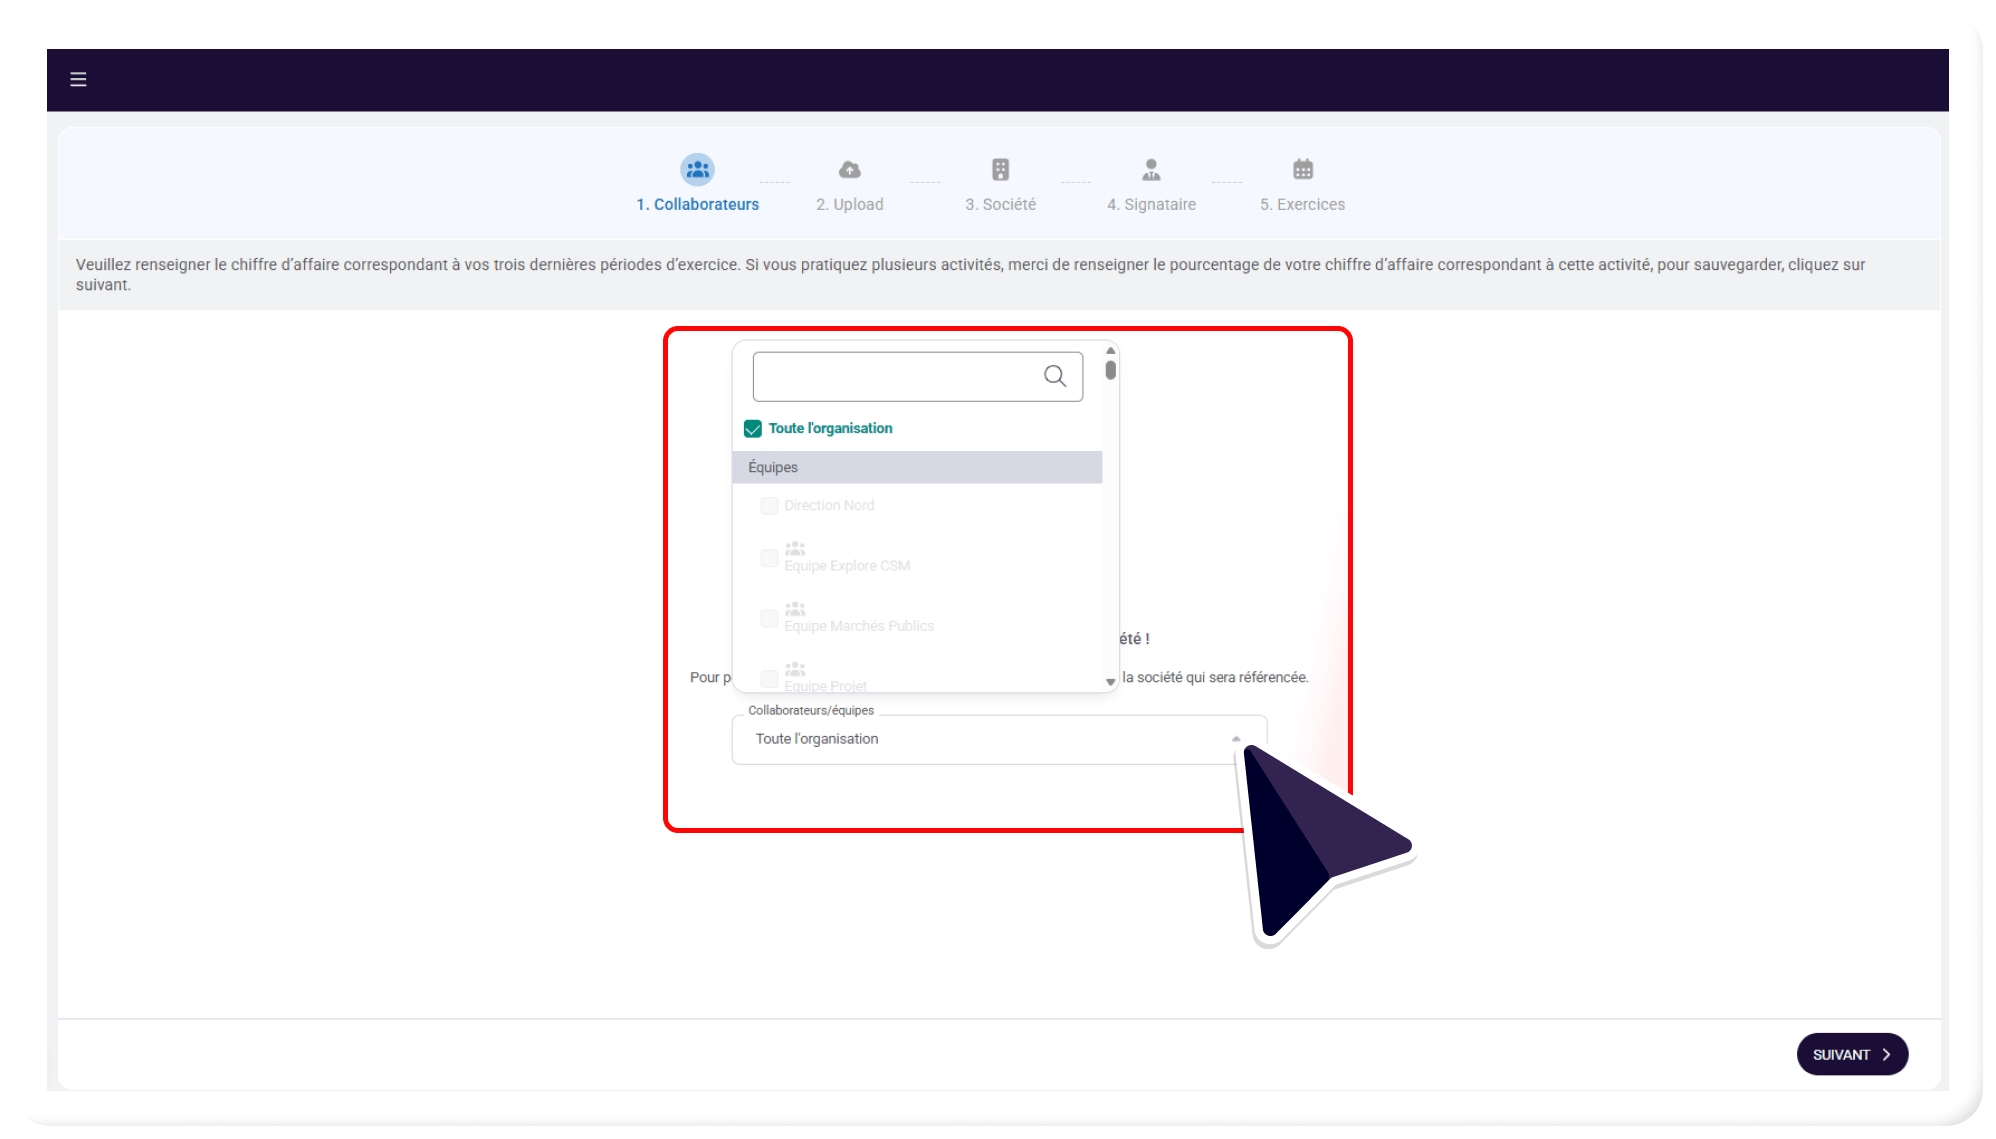Open the hamburger menu icon
This screenshot has height=1139, width=1996.
point(78,79)
